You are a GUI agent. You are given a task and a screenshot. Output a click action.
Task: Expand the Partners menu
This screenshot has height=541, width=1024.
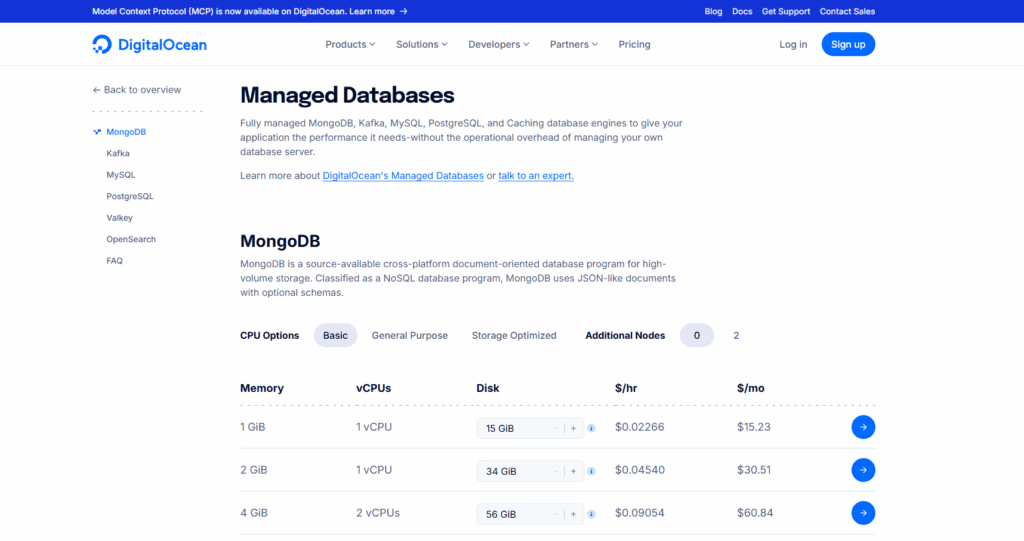pyautogui.click(x=573, y=44)
